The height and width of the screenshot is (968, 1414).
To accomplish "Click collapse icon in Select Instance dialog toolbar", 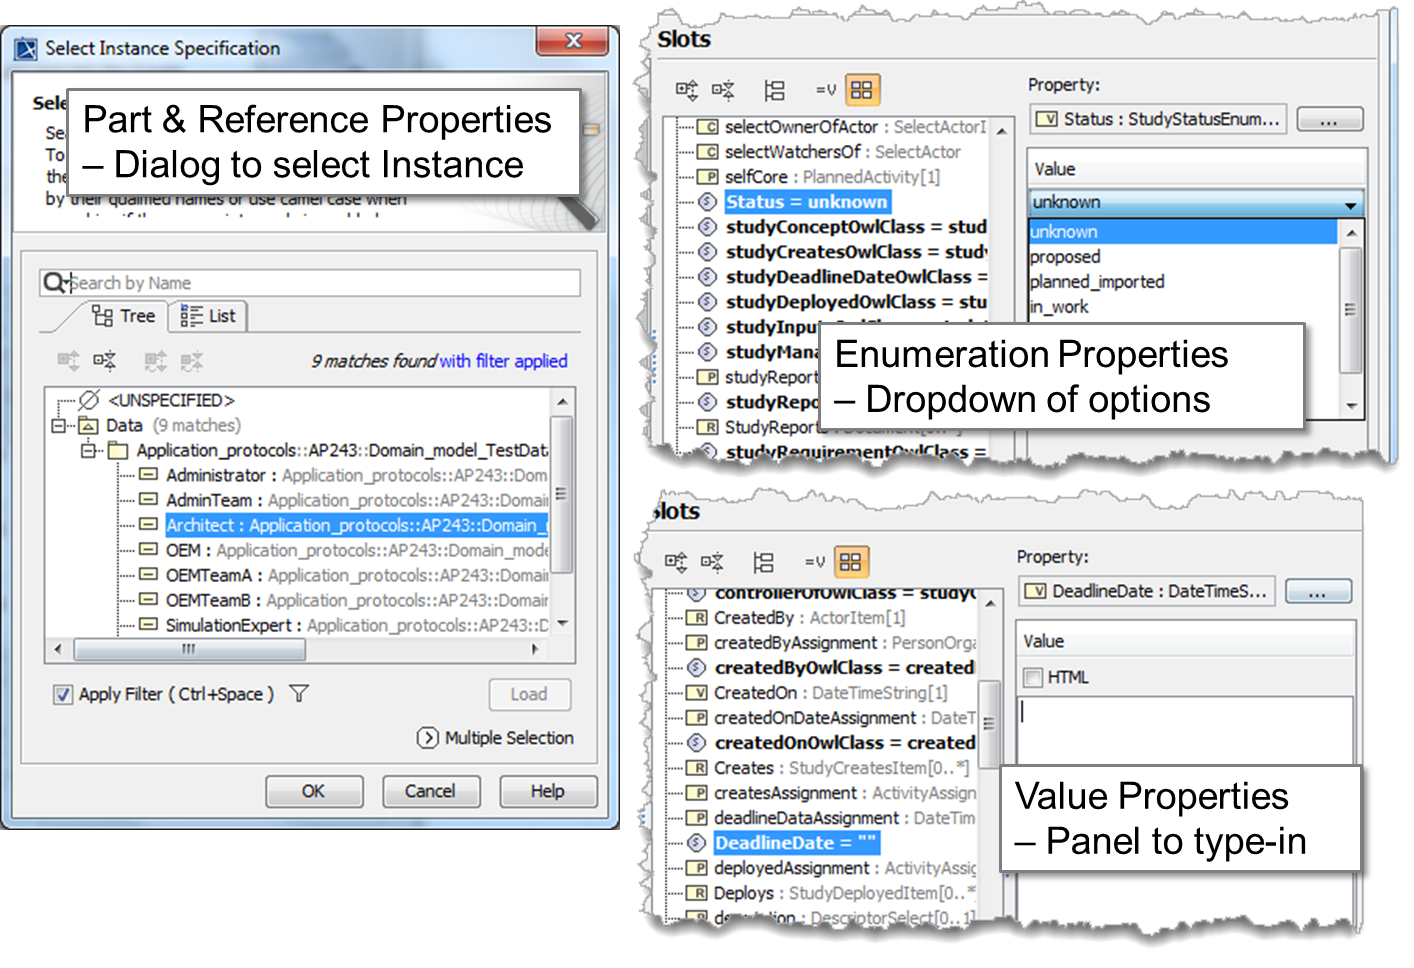I will click(x=105, y=360).
